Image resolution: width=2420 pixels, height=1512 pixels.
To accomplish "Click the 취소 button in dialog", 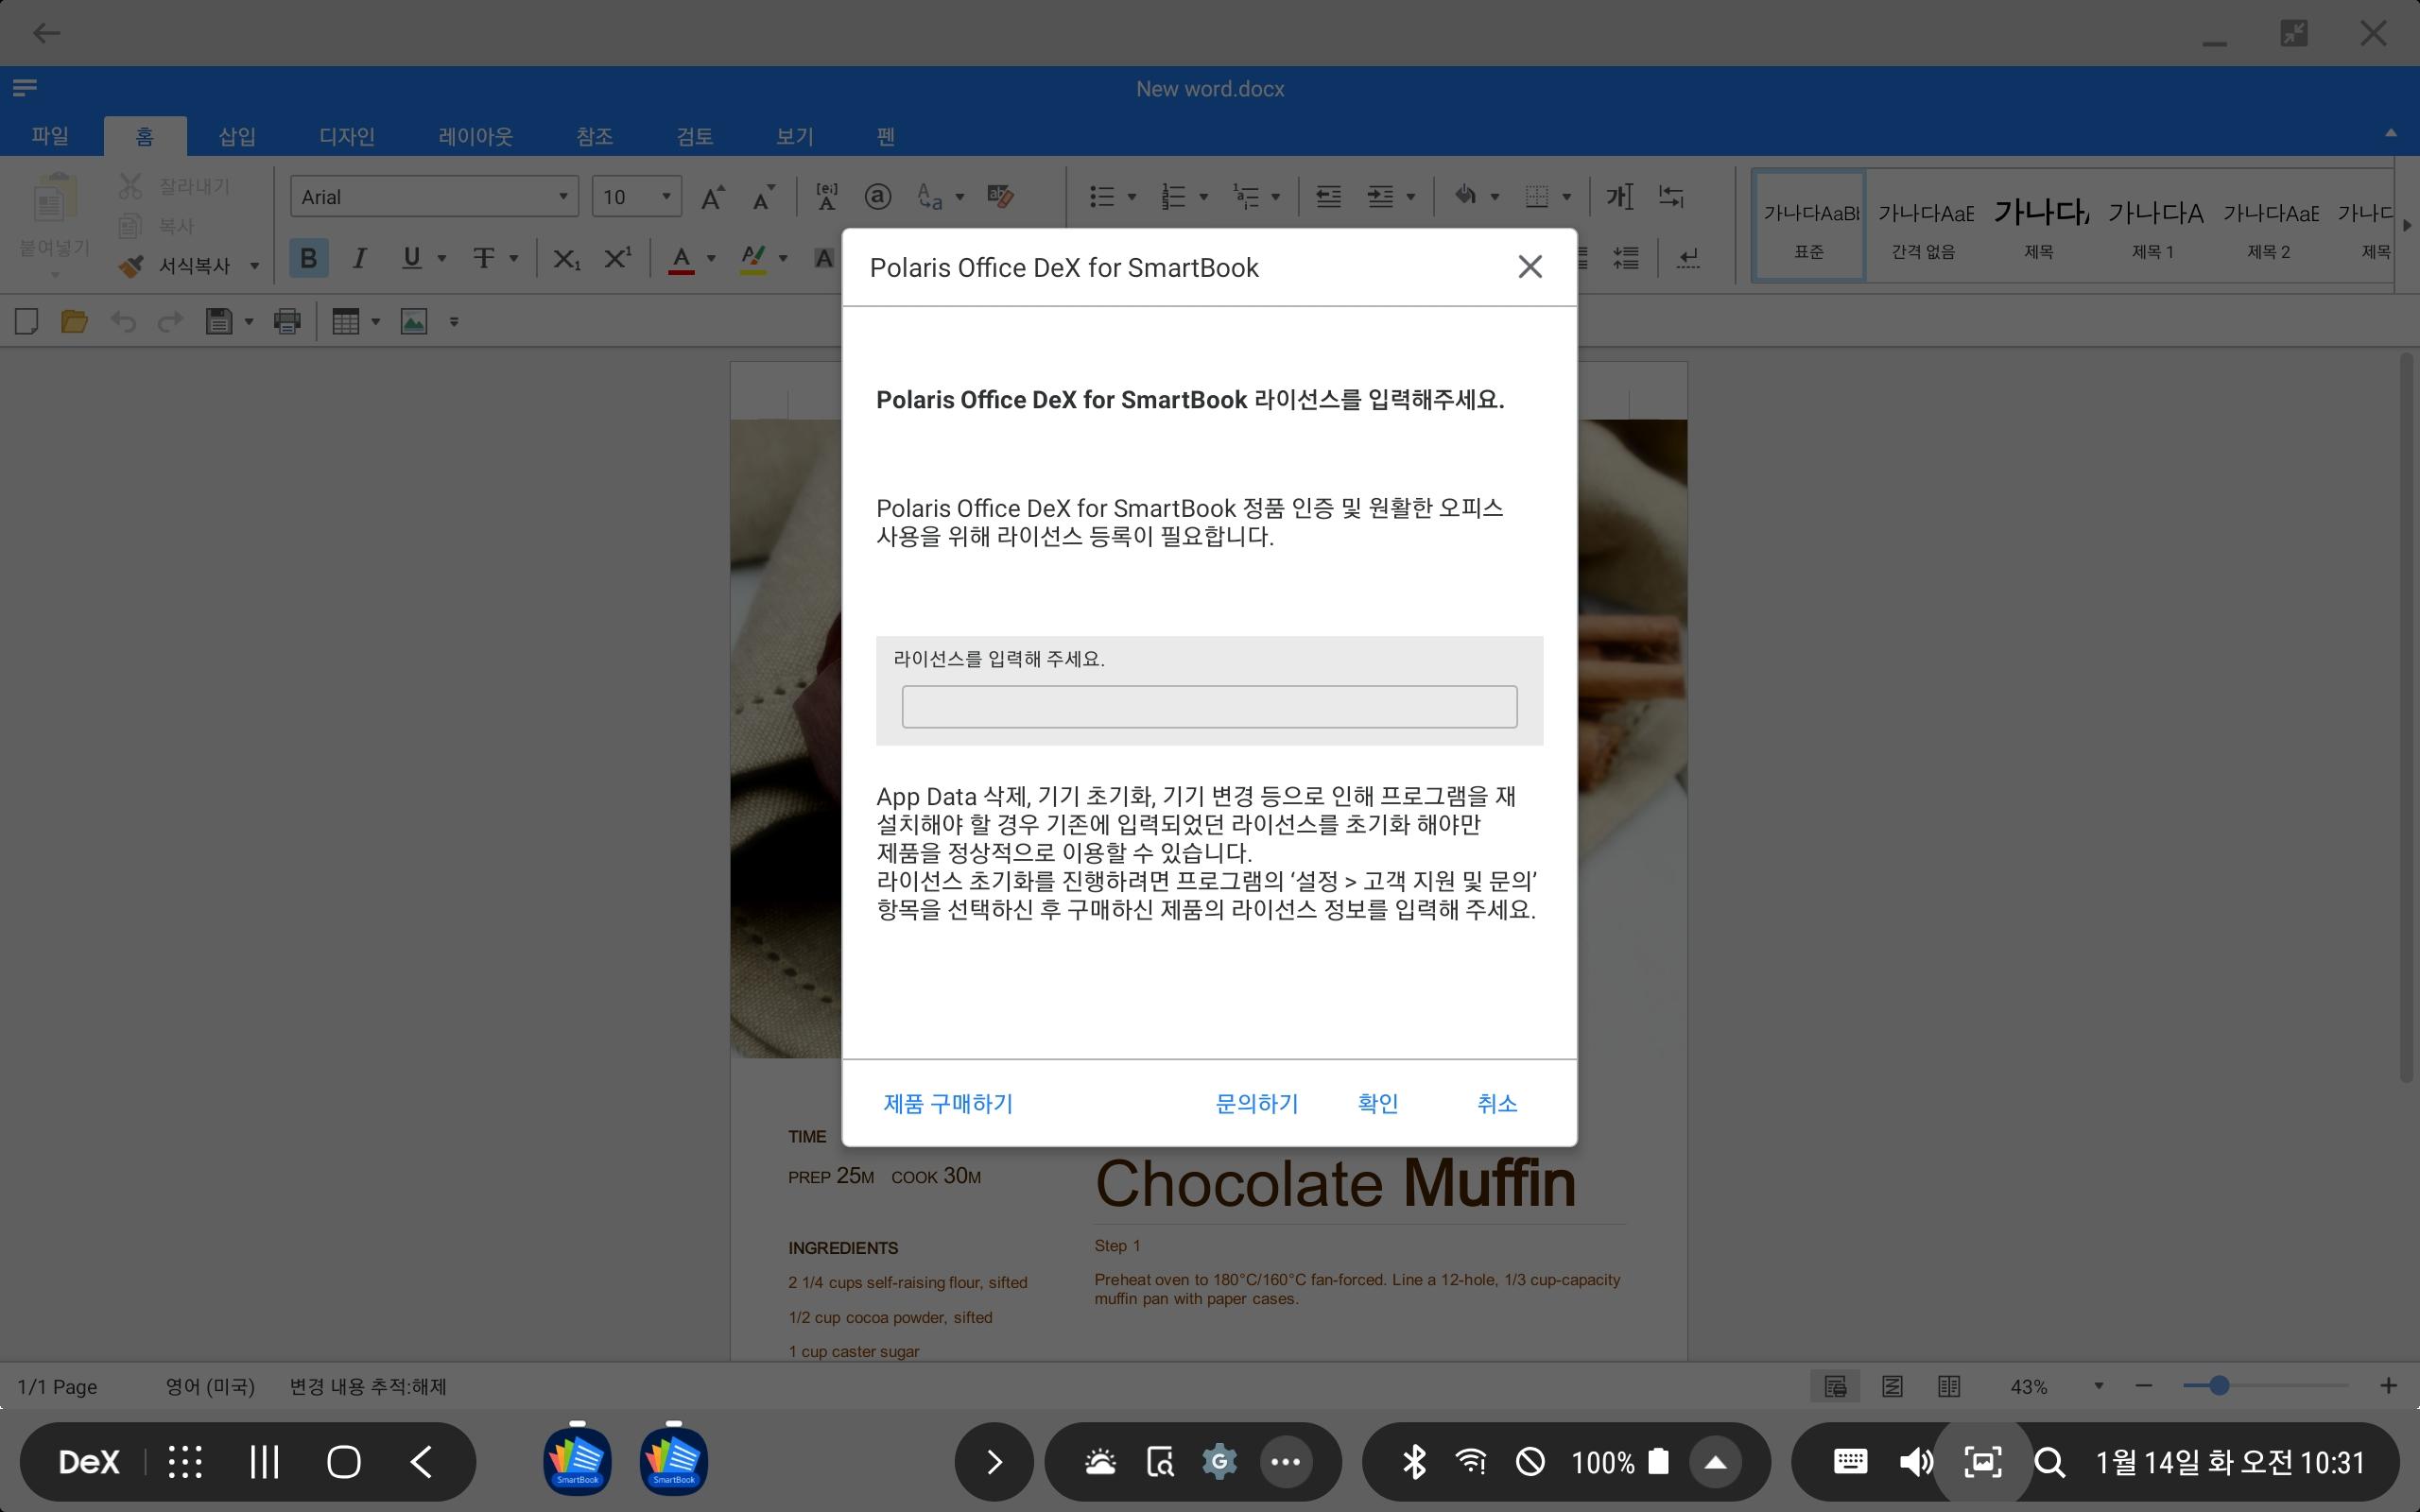I will point(1497,1103).
